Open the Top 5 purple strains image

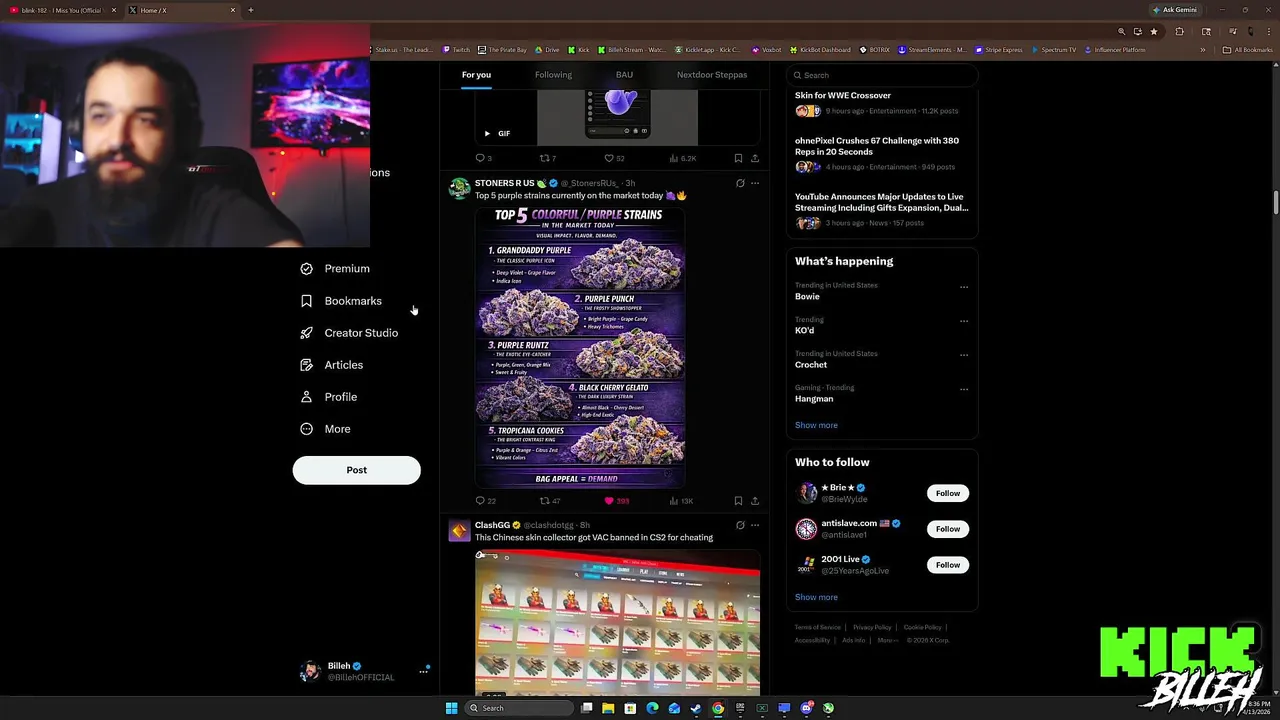pos(580,346)
